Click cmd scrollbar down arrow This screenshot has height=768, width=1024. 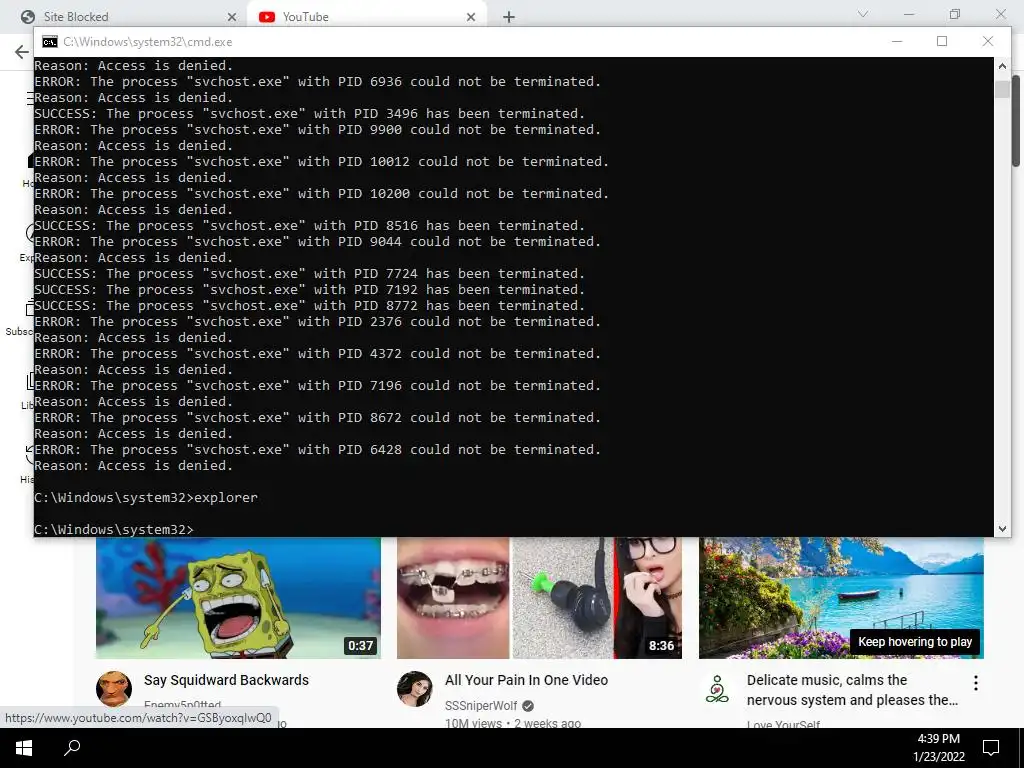pos(1002,529)
